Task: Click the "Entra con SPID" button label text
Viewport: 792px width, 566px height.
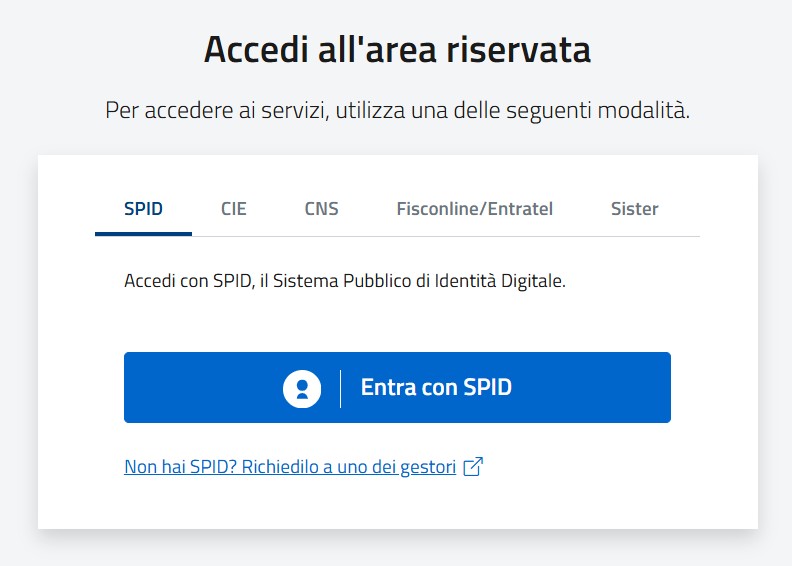Action: click(436, 388)
